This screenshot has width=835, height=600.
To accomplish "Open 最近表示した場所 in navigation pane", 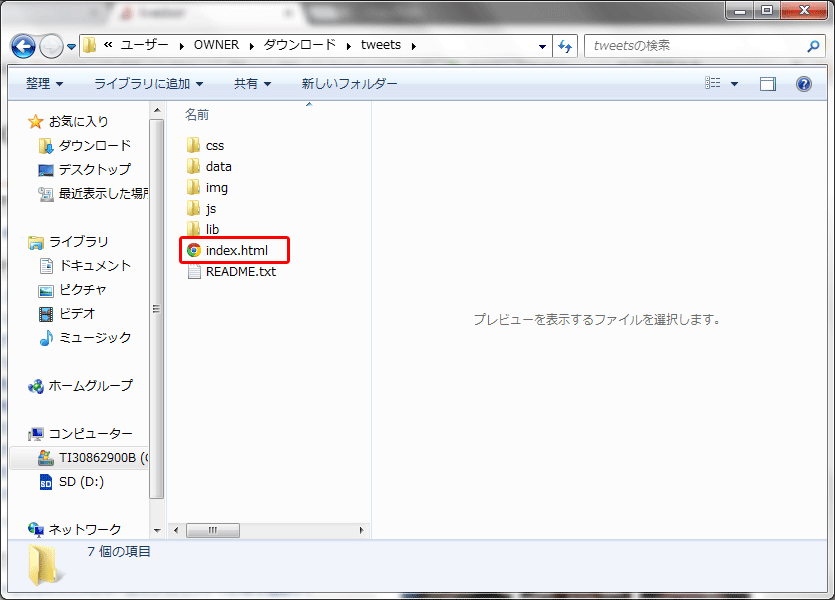I will (x=103, y=193).
